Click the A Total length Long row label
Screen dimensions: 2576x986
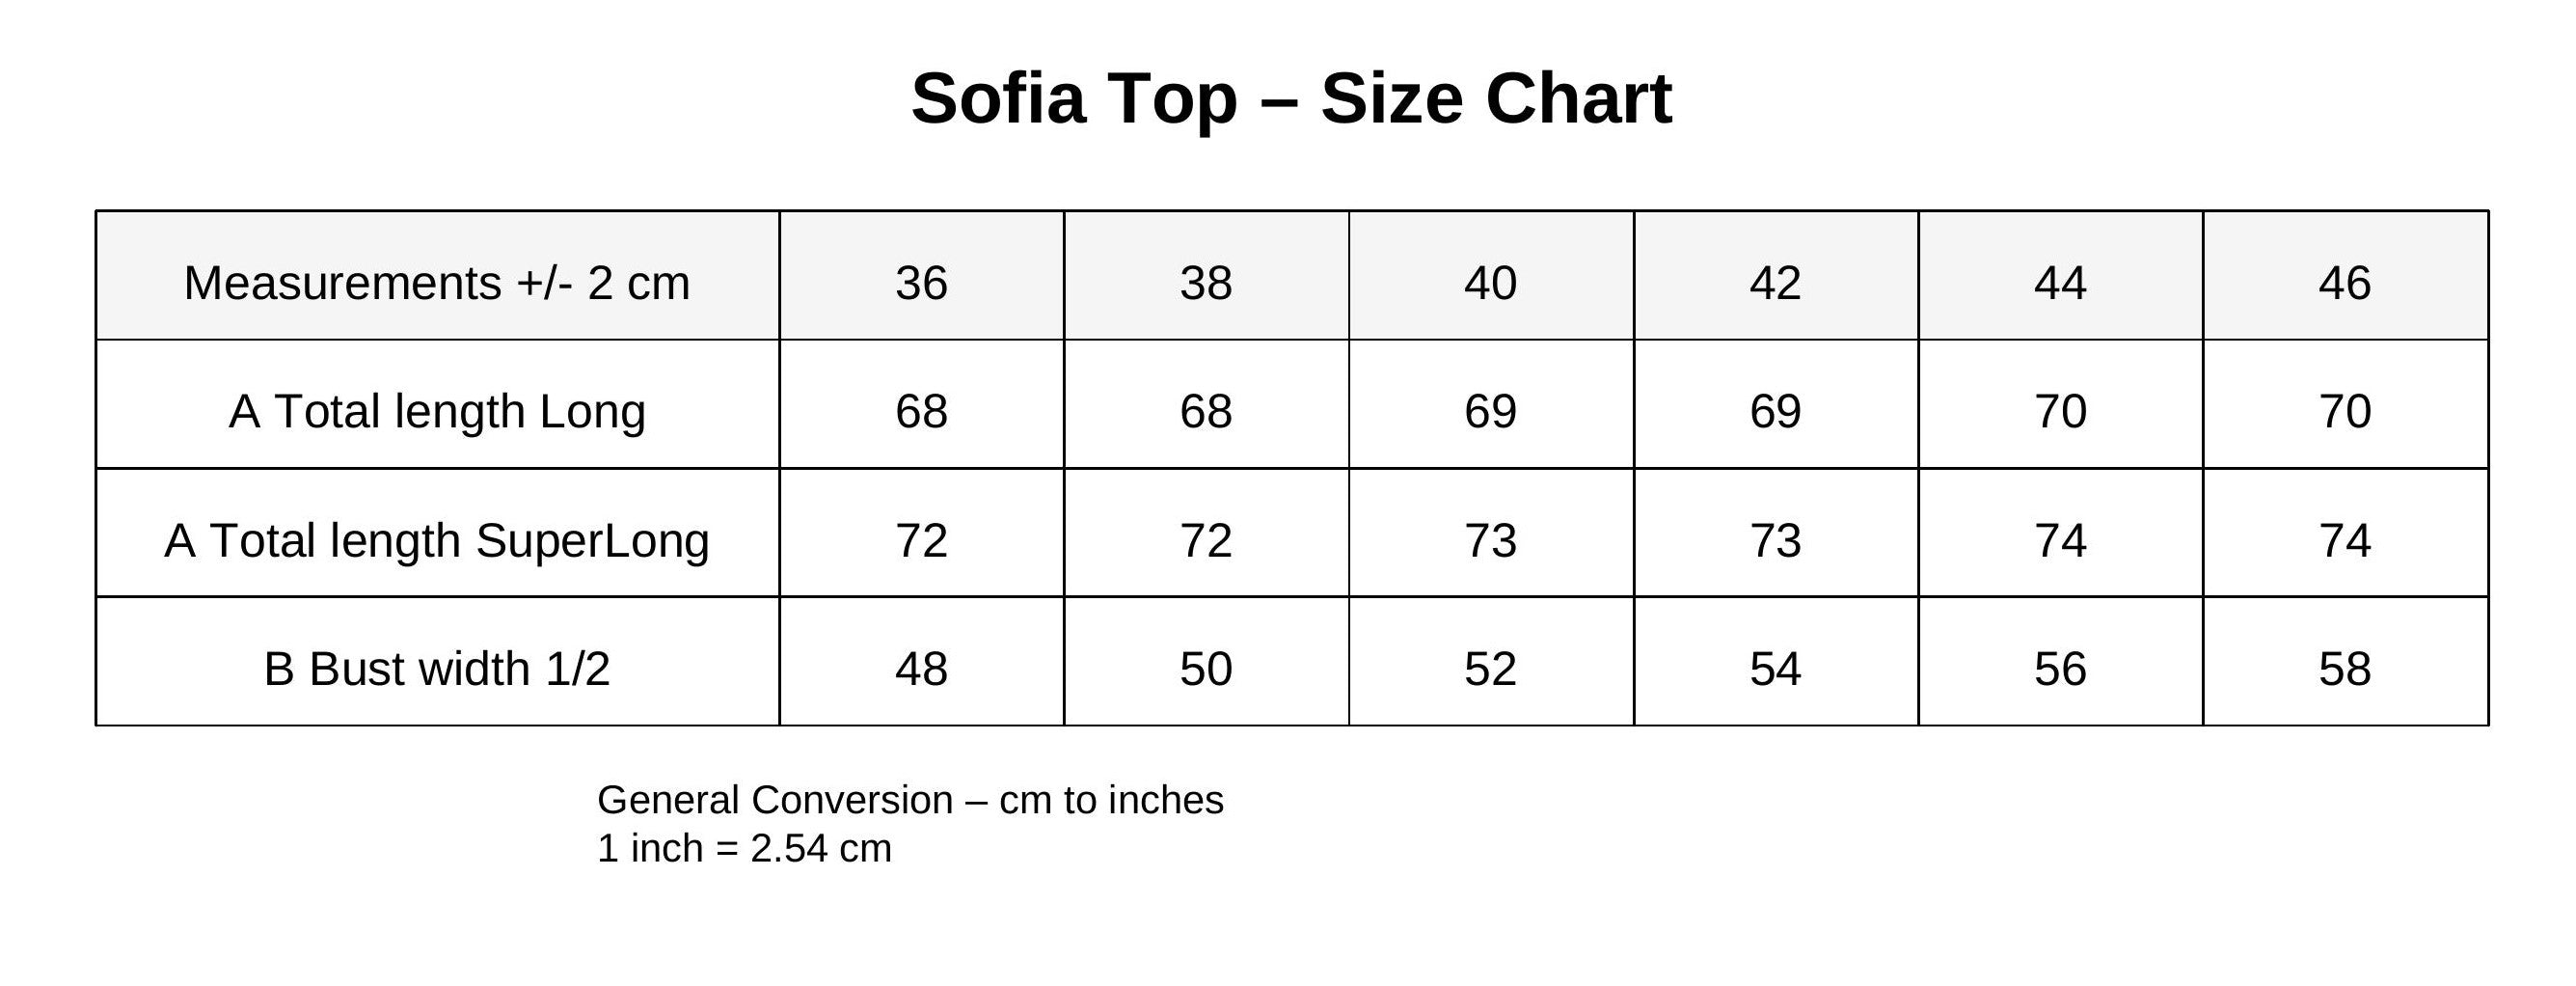[x=437, y=411]
